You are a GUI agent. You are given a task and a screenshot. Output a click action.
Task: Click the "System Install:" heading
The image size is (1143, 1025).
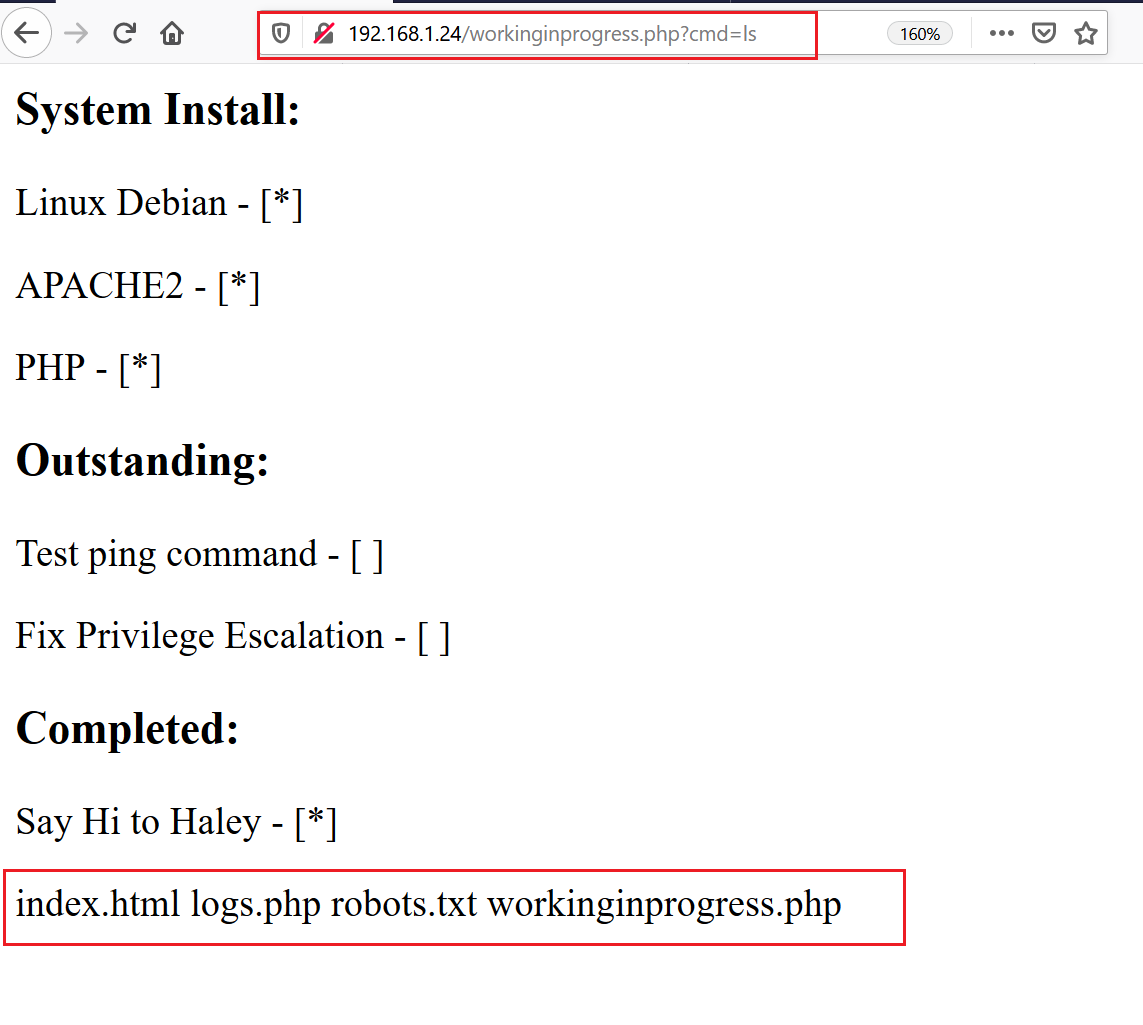point(158,109)
